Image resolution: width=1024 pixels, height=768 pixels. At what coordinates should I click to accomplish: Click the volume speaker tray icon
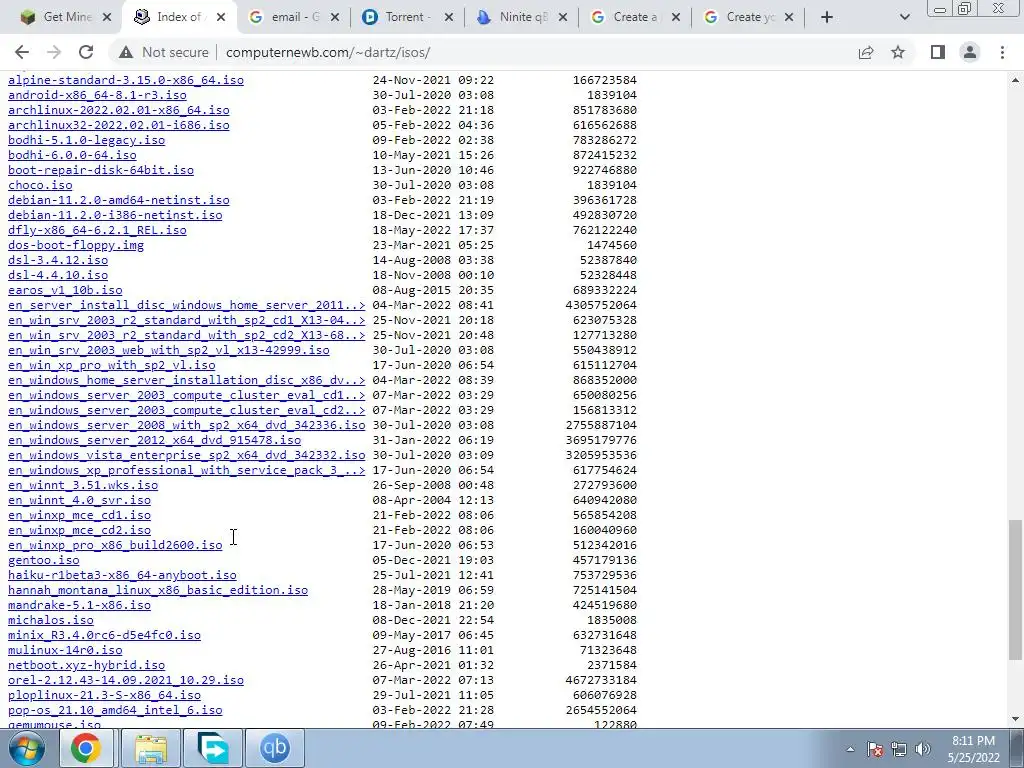point(923,749)
